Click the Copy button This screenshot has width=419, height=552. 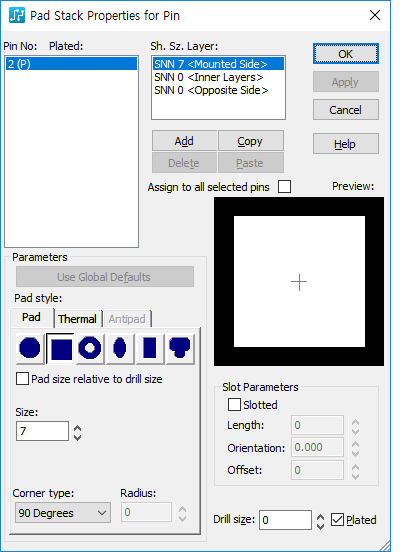click(251, 141)
